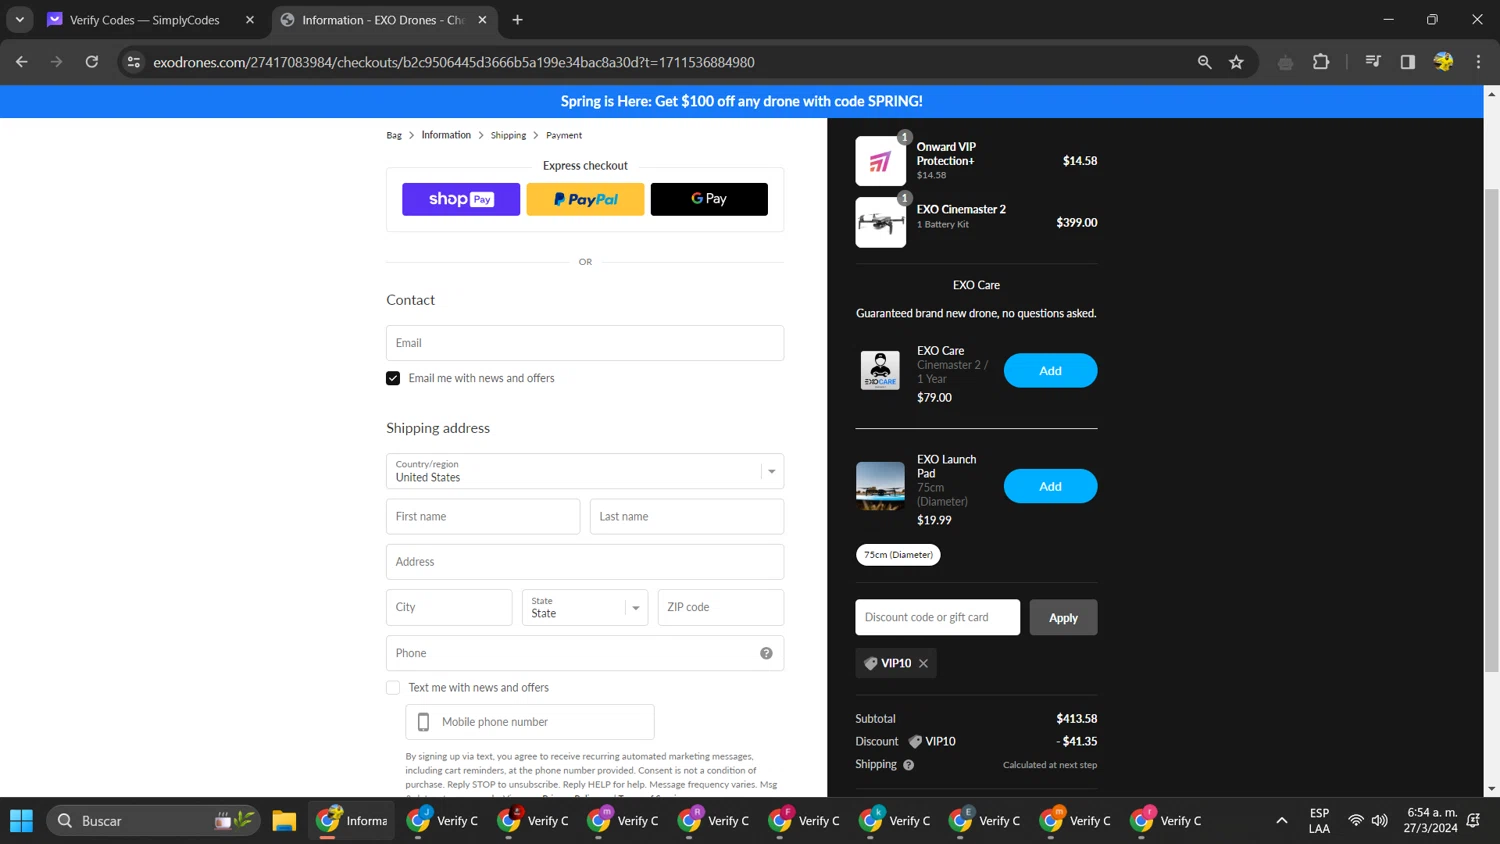The height and width of the screenshot is (844, 1500).
Task: Pay with Shop Pay express checkout
Action: (x=461, y=199)
